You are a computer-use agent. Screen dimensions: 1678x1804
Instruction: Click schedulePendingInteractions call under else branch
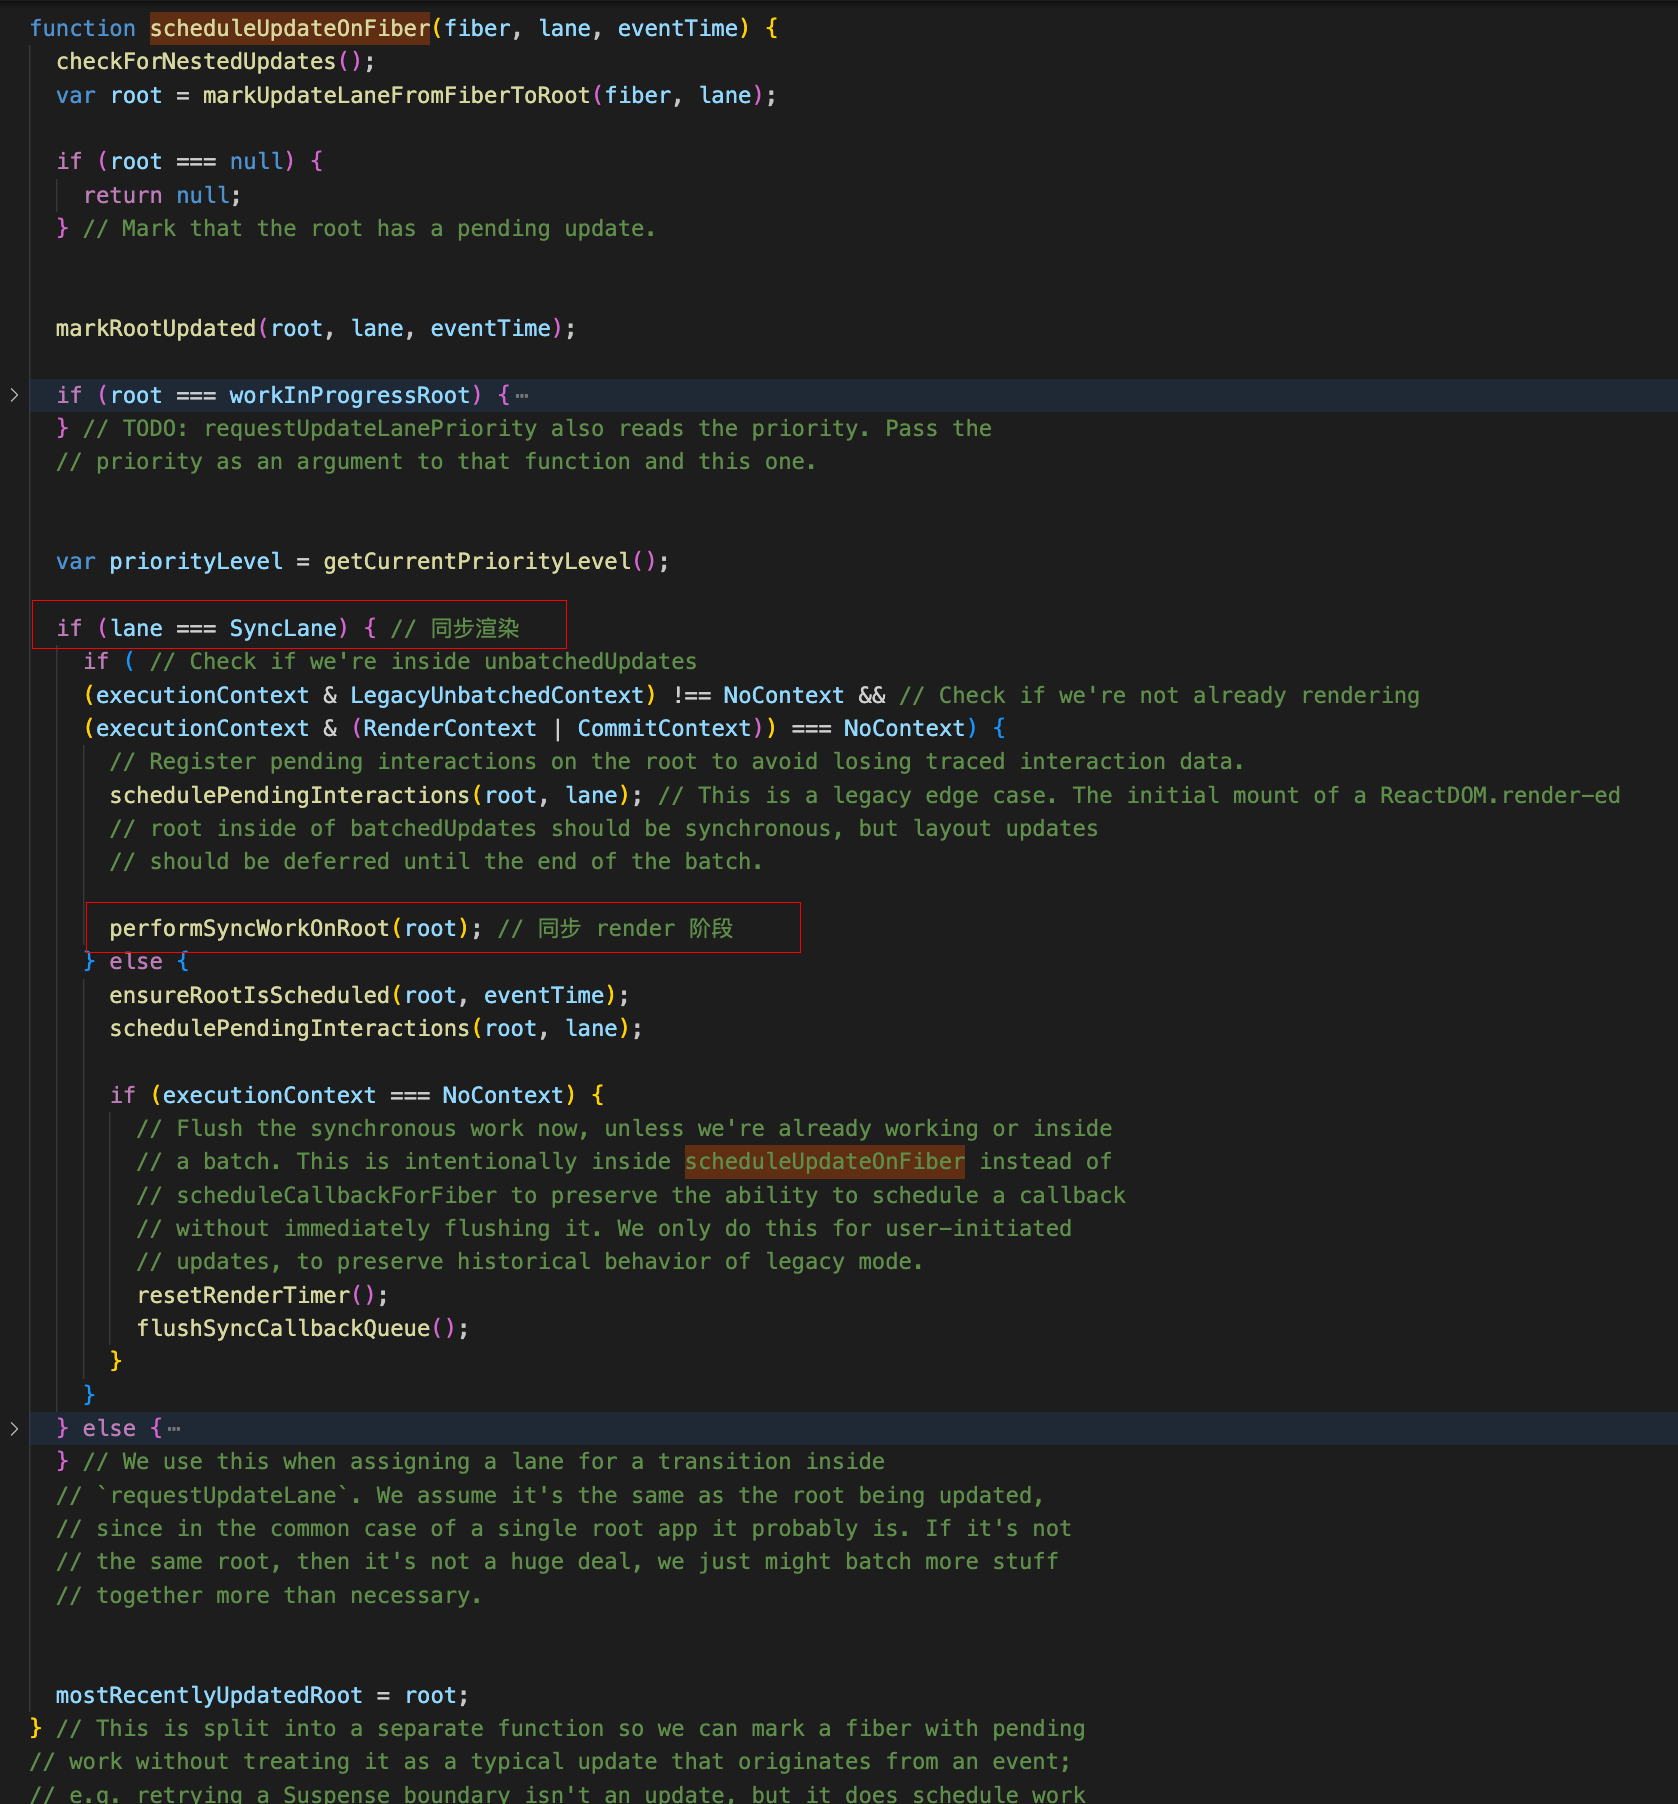click(376, 1028)
